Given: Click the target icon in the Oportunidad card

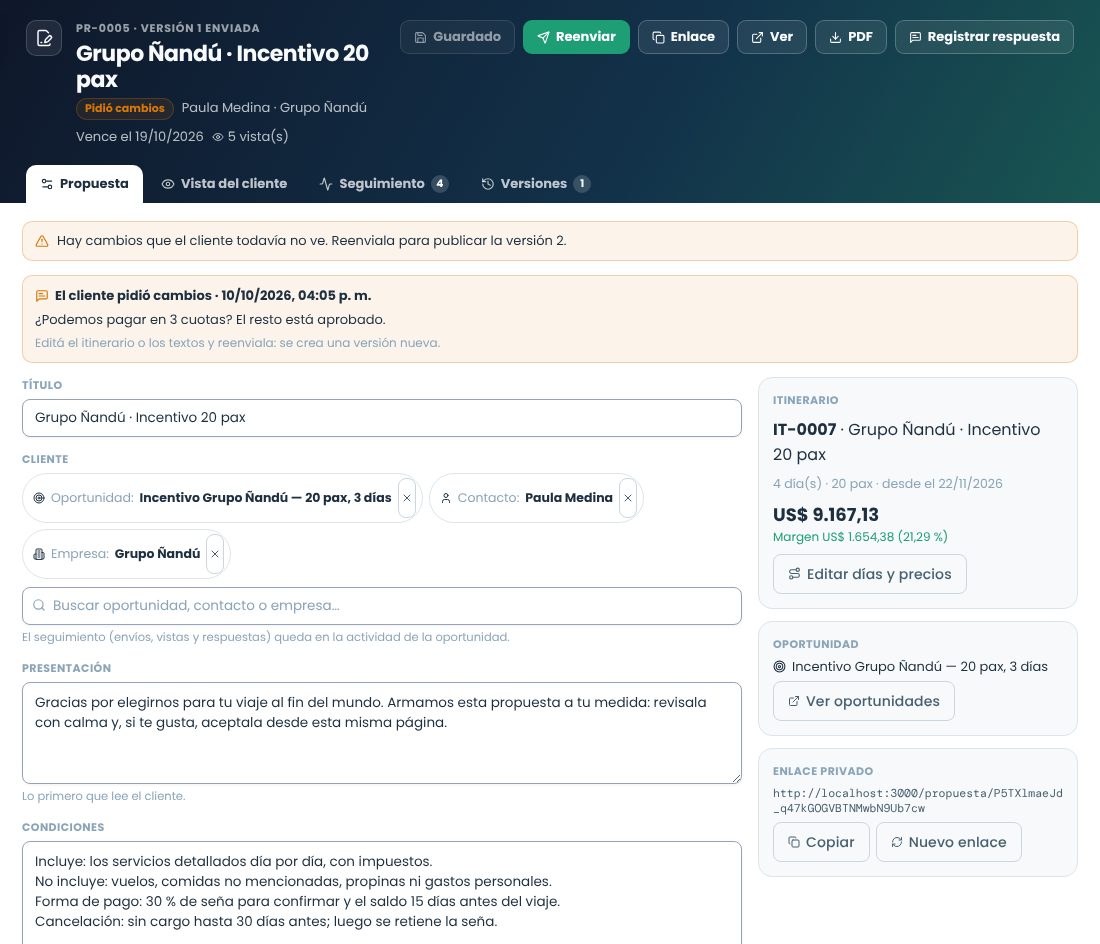Looking at the screenshot, I should pyautogui.click(x=779, y=667).
